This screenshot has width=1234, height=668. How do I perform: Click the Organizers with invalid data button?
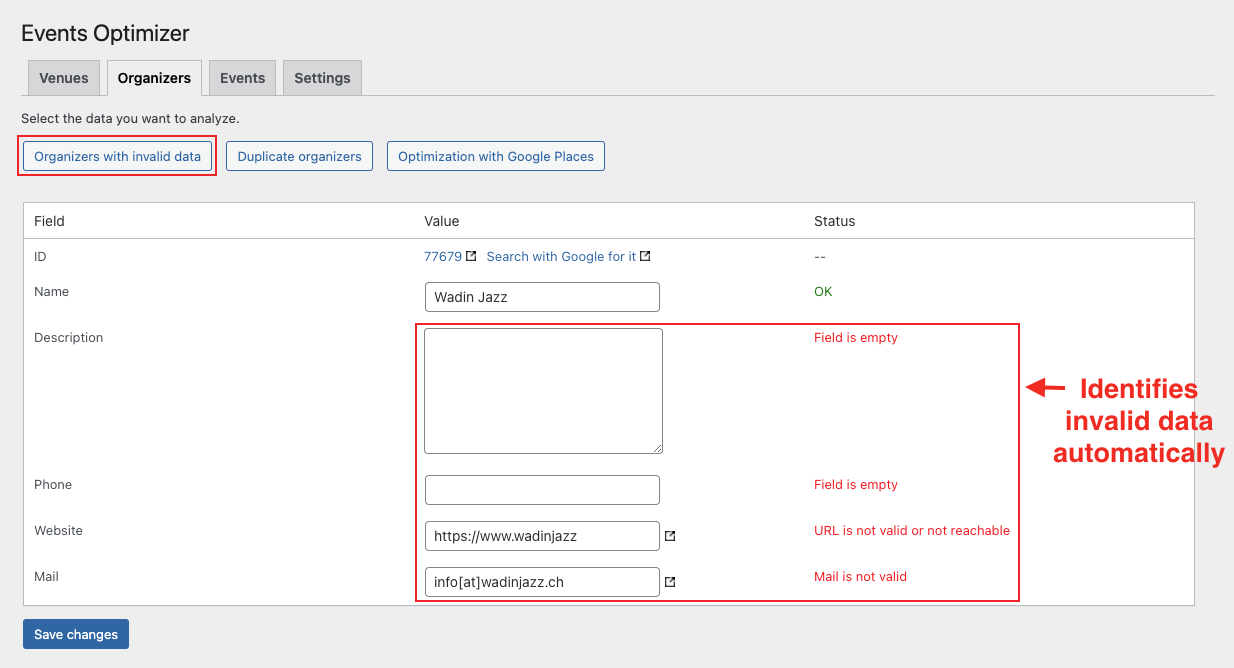pos(116,156)
